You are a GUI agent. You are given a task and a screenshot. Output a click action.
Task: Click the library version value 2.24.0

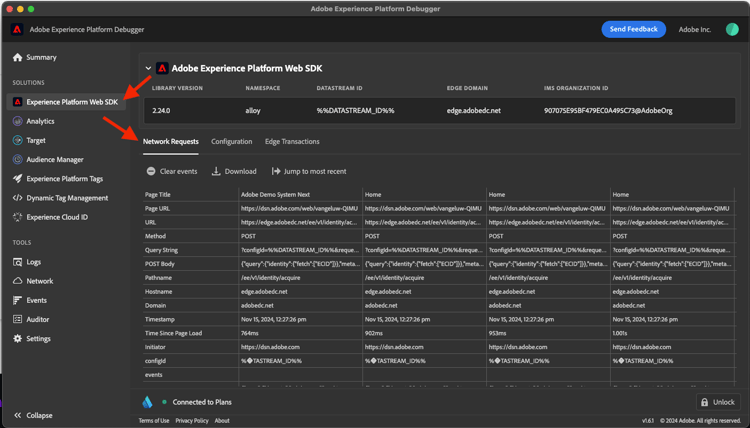[161, 110]
